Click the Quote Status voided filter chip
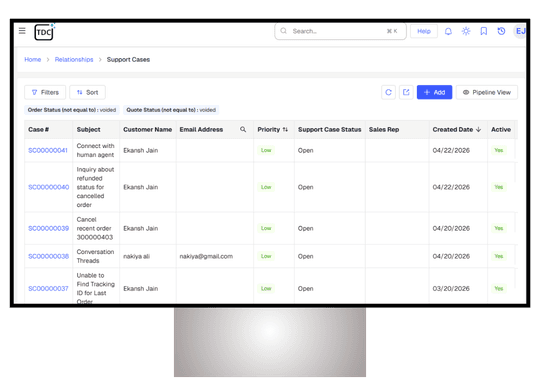Screen dimensions: 540x384 click(x=171, y=110)
